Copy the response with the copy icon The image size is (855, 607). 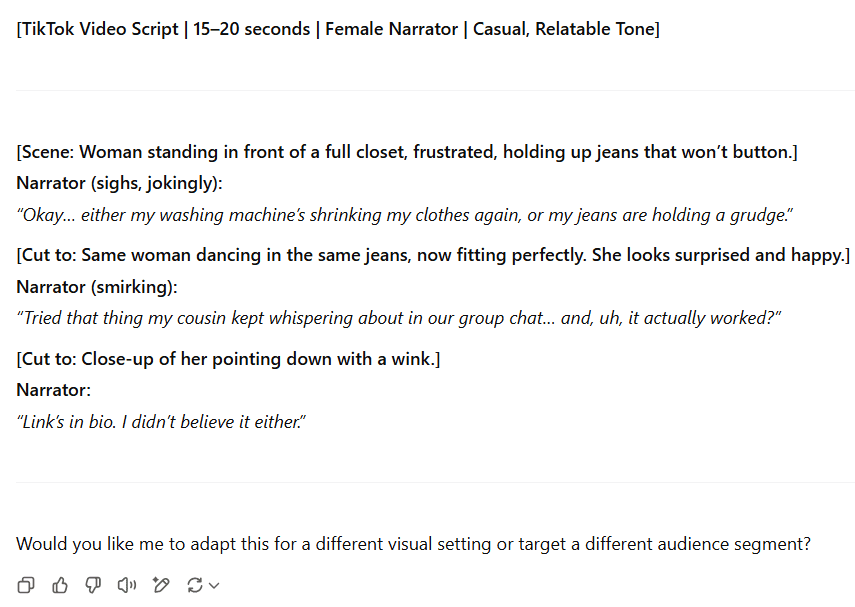[x=26, y=585]
